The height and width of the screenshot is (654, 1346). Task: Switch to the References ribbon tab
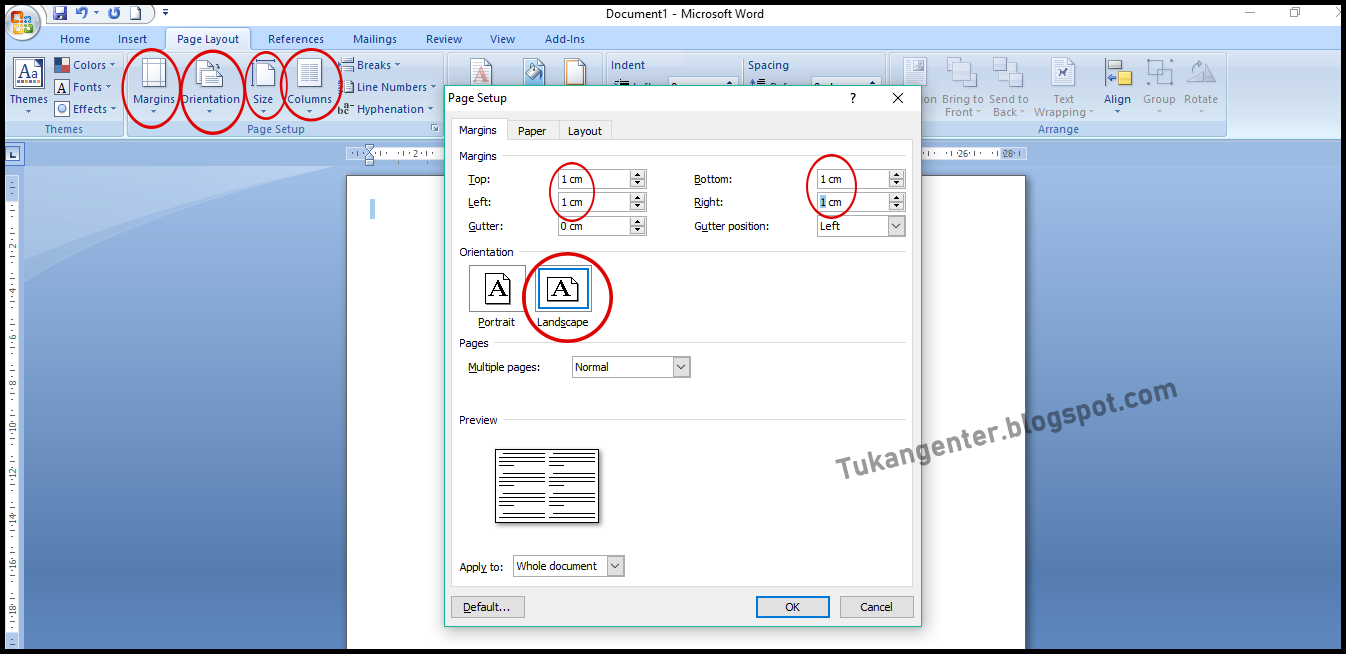pos(296,39)
